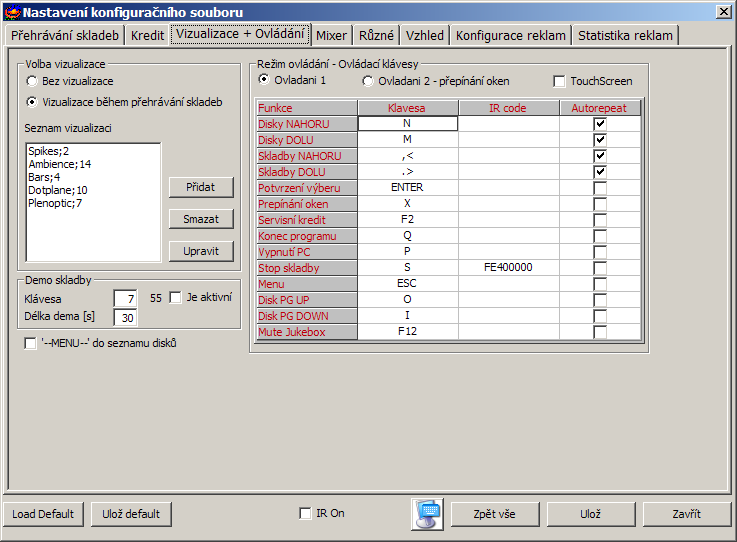Select Ambience;14 in visualization list
Image resolution: width=737 pixels, height=542 pixels.
click(x=60, y=164)
